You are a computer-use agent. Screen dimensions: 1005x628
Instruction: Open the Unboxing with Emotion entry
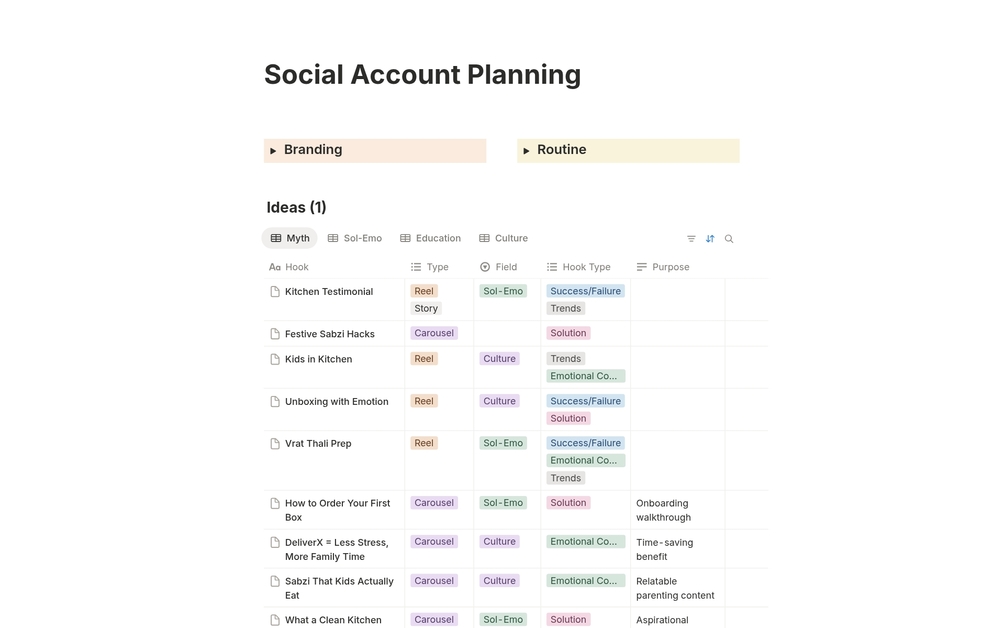(336, 401)
